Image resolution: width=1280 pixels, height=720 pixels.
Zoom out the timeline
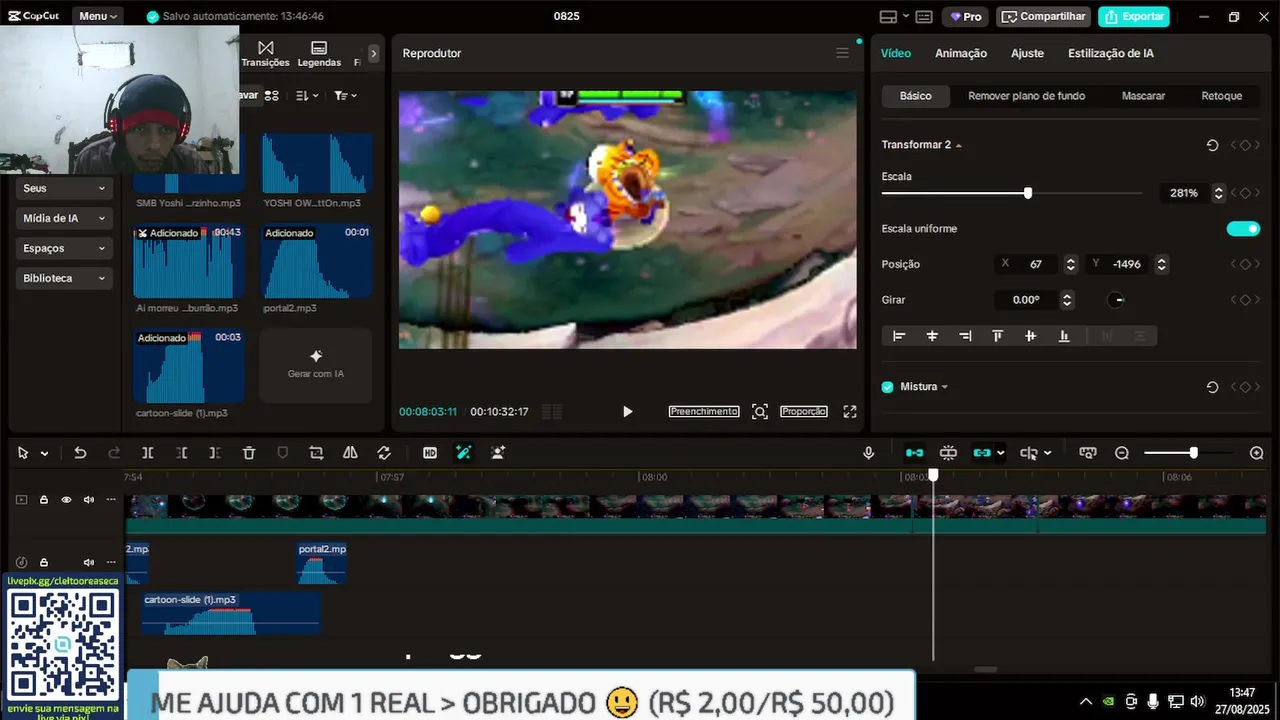pyautogui.click(x=1122, y=453)
